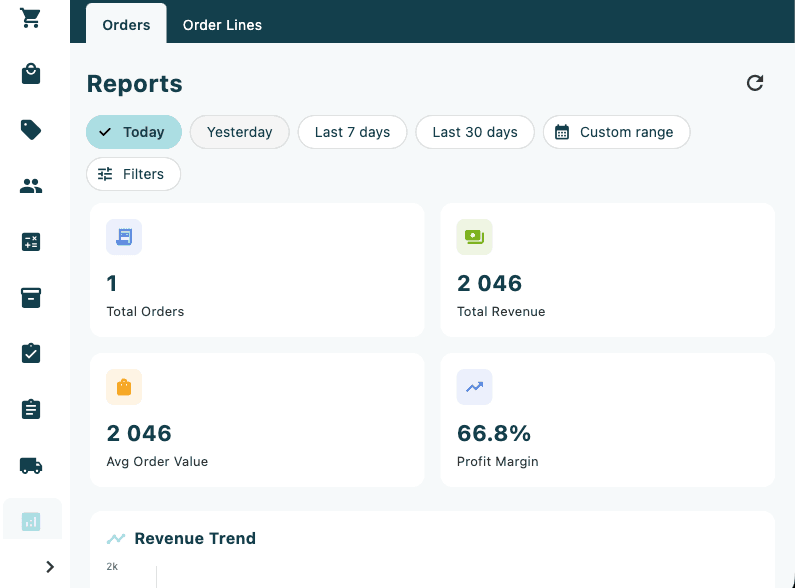
Task: Open the price tag sidebar icon
Action: [31, 130]
